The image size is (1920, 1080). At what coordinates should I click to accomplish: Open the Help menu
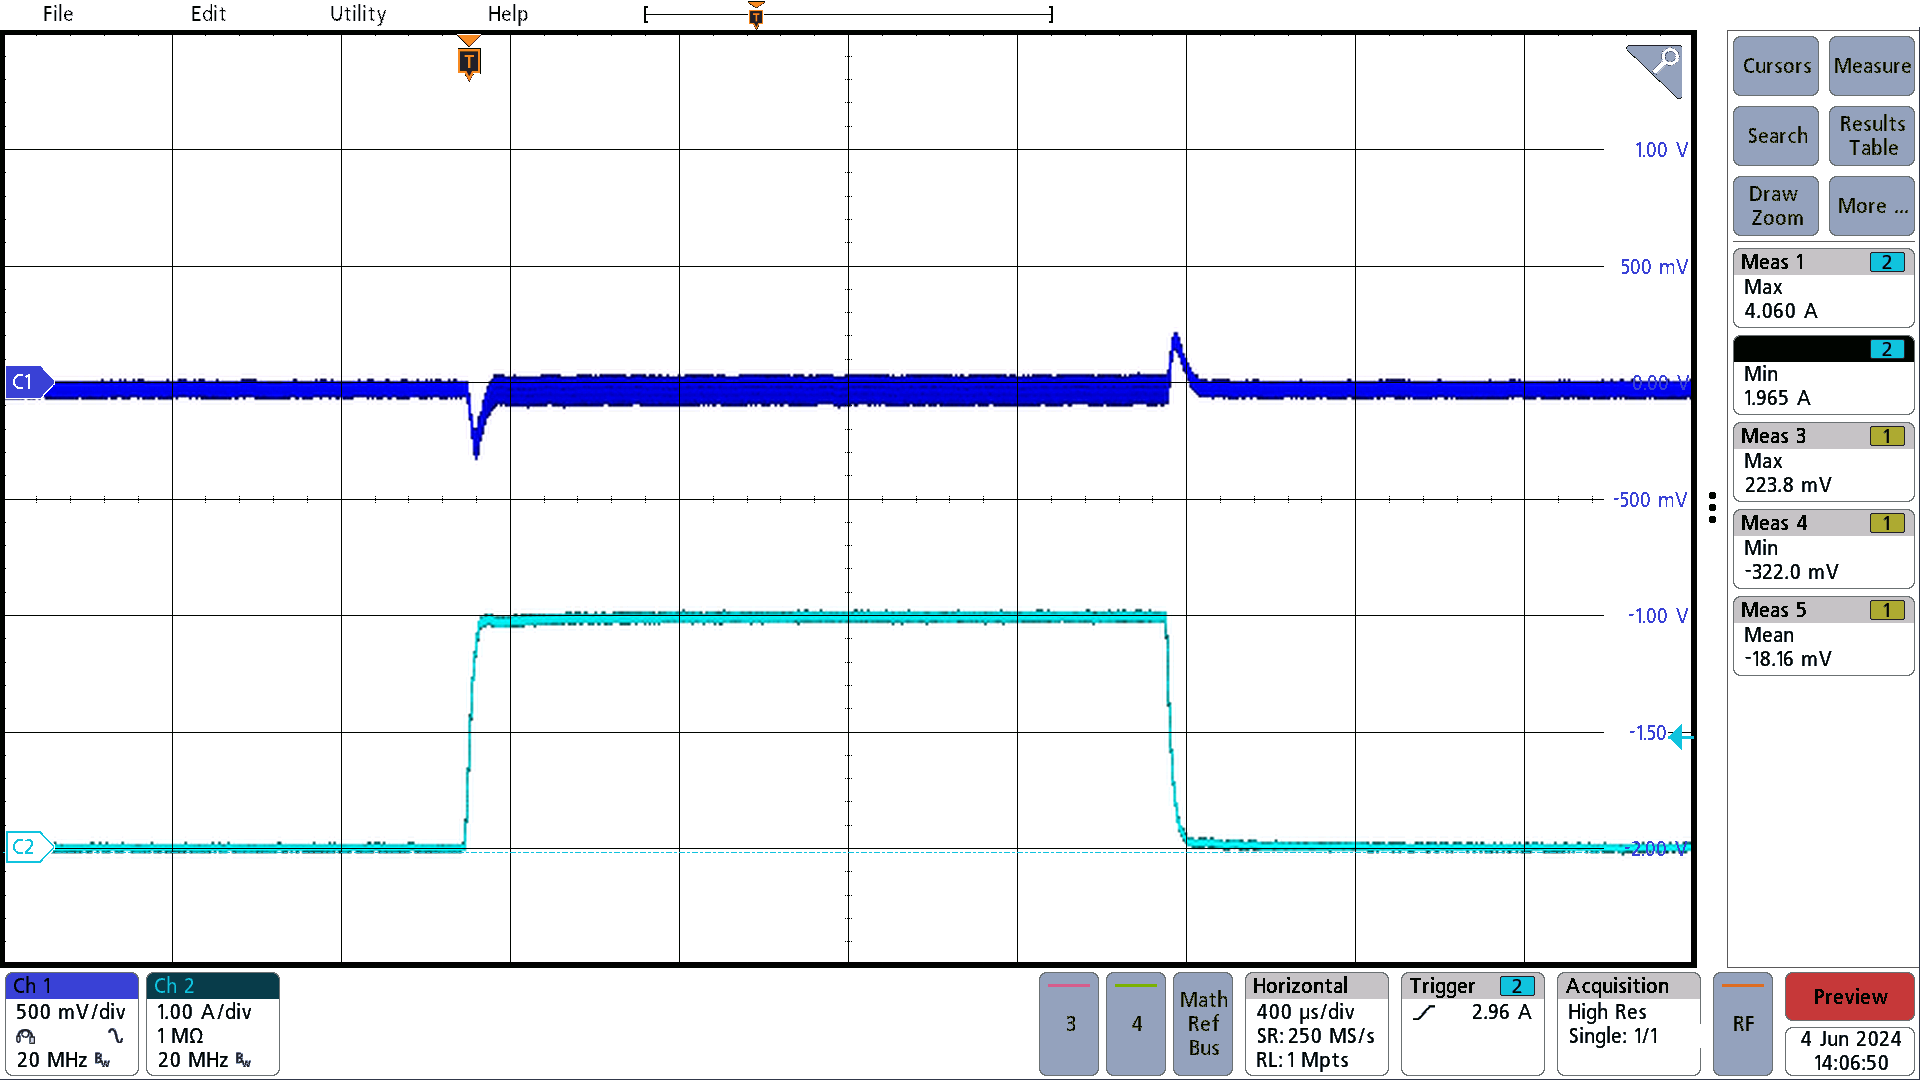[508, 14]
